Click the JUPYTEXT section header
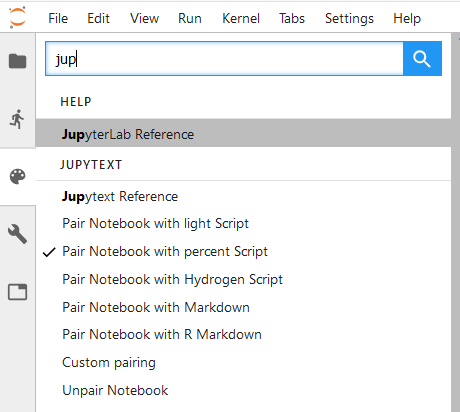 coord(91,165)
